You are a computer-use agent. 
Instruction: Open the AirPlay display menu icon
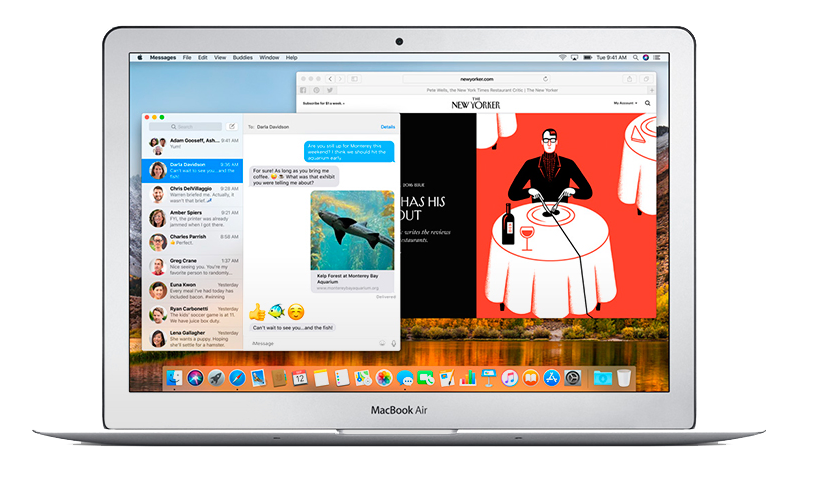(575, 58)
